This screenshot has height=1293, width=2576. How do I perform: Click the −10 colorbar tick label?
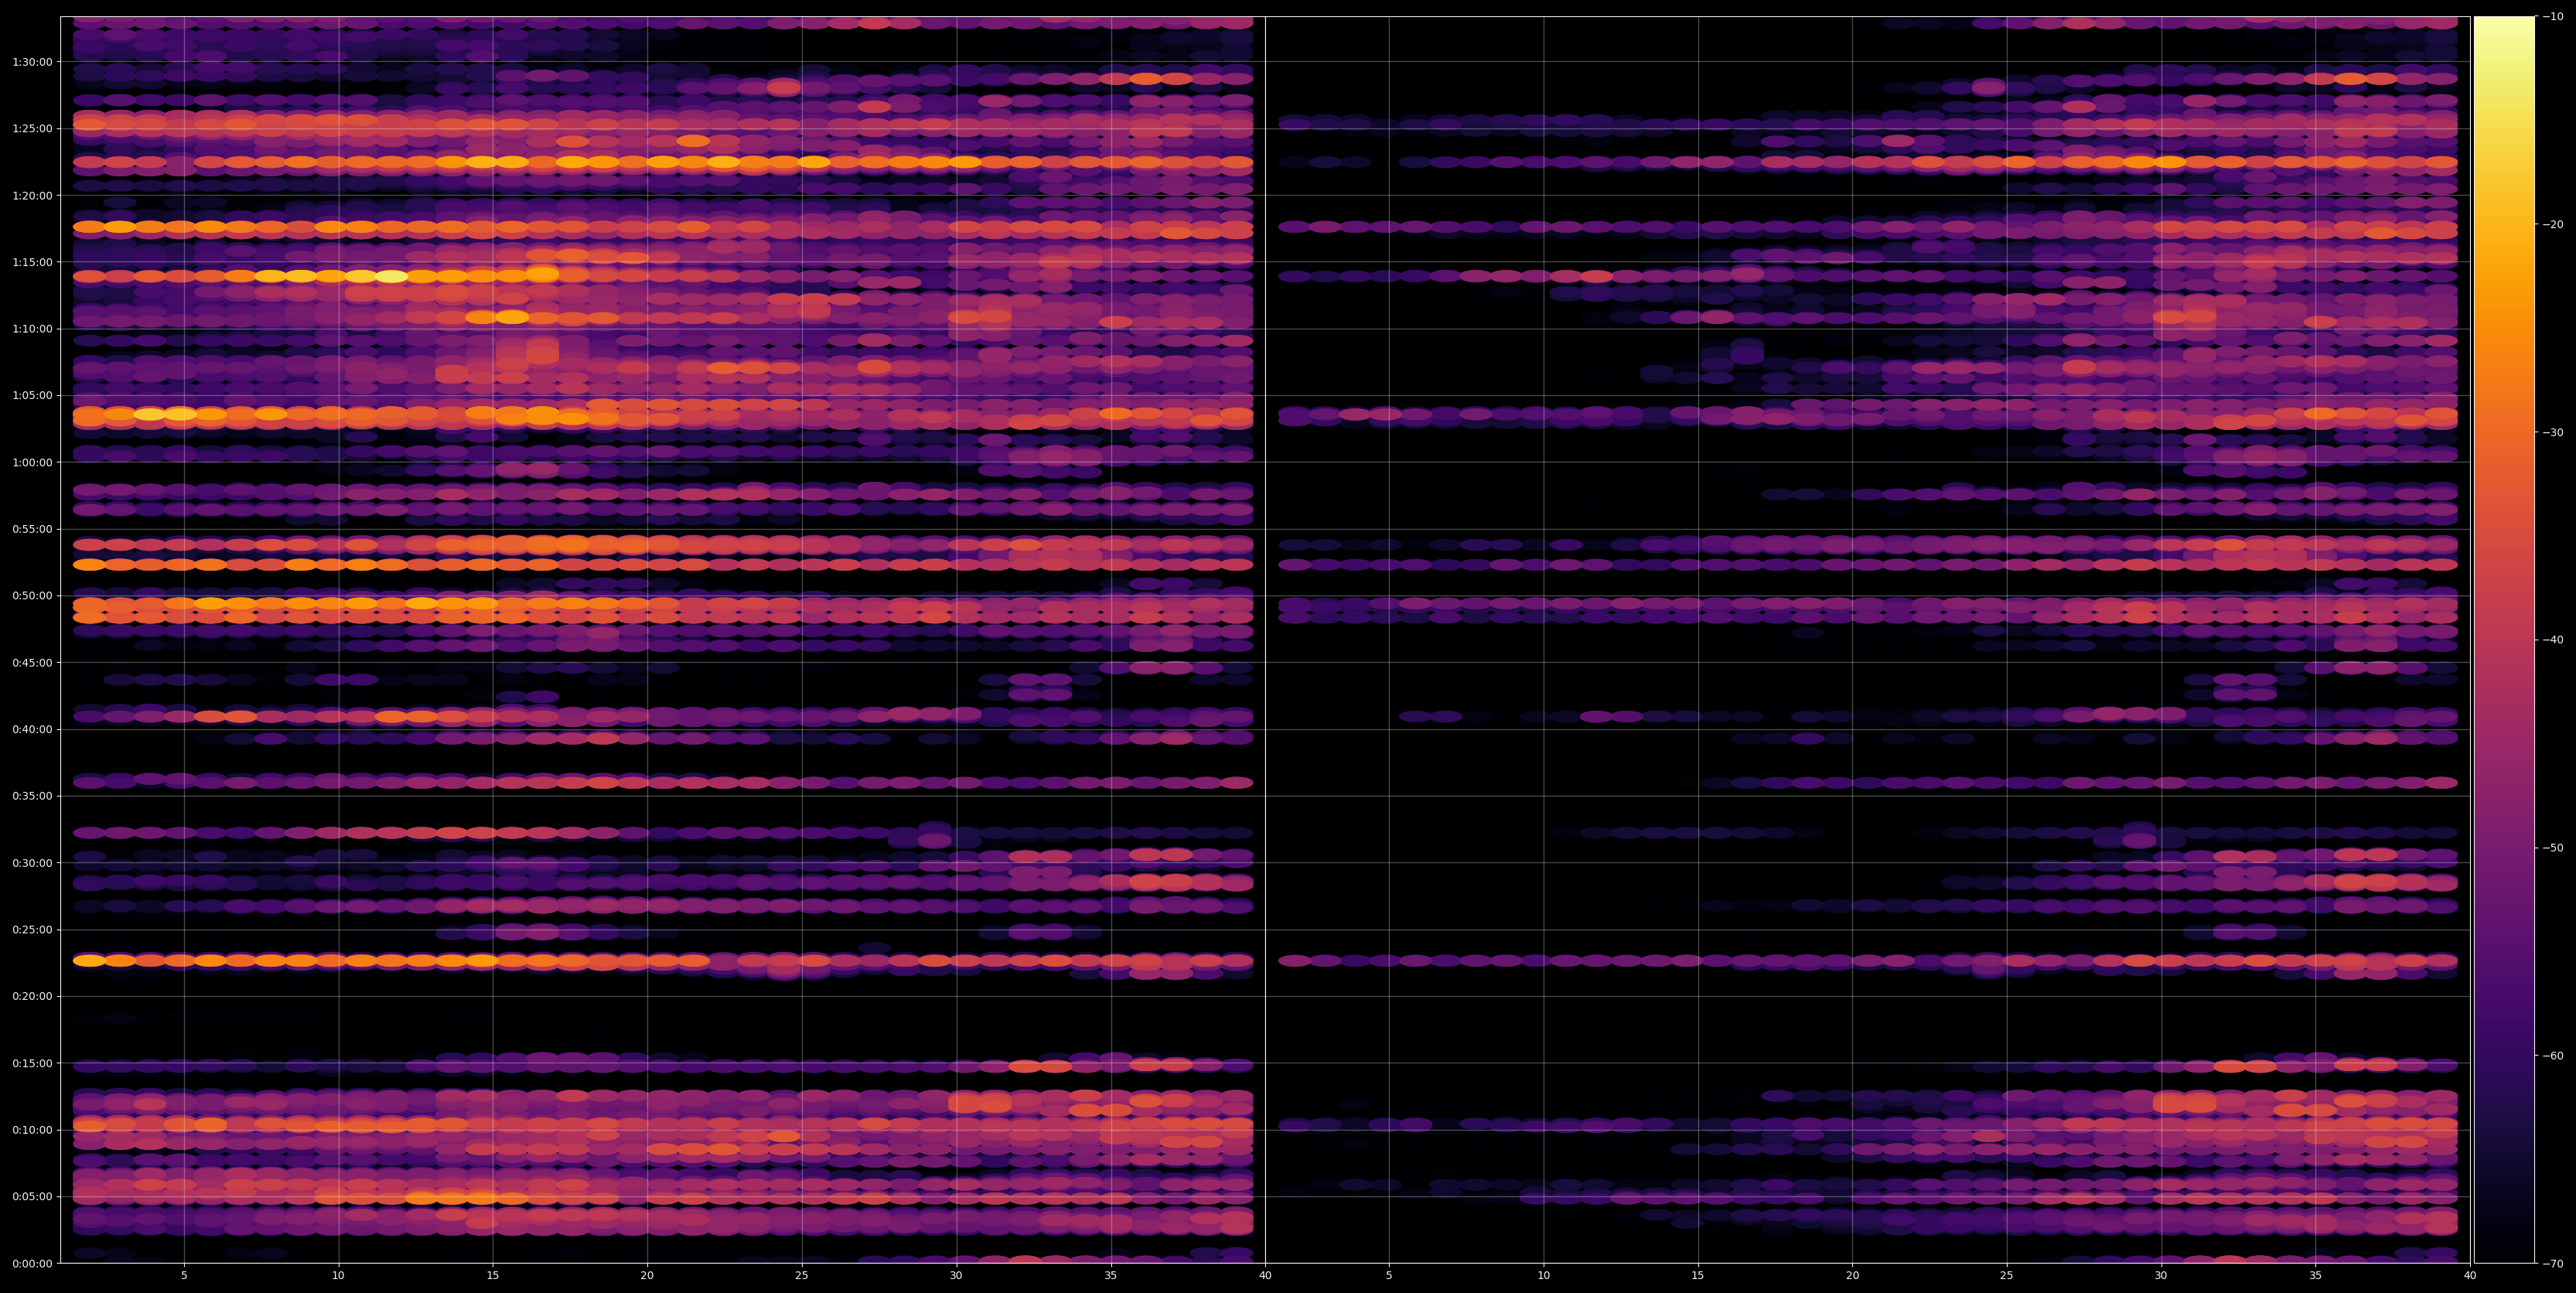[2552, 16]
